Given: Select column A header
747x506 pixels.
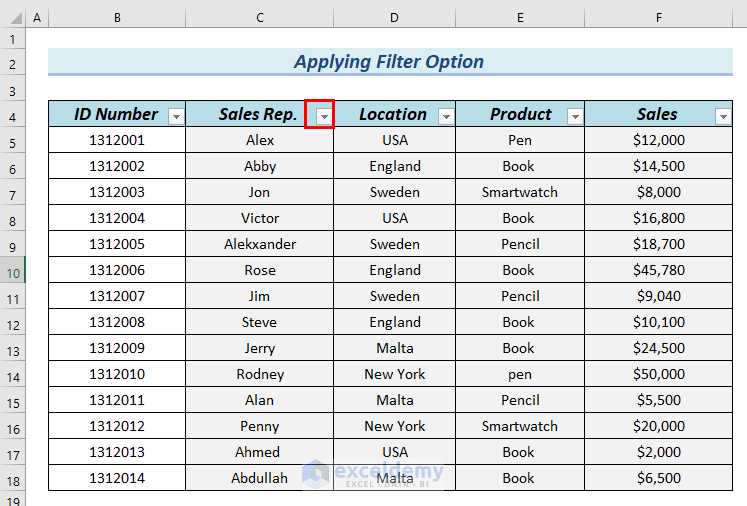Looking at the screenshot, I should point(37,19).
